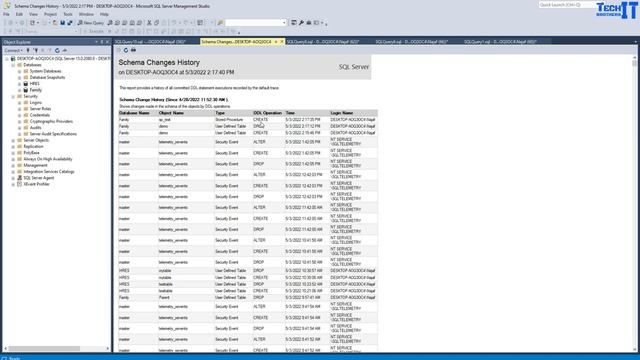Expand the Family database node
This screenshot has width=640, height=360.
coord(19,90)
